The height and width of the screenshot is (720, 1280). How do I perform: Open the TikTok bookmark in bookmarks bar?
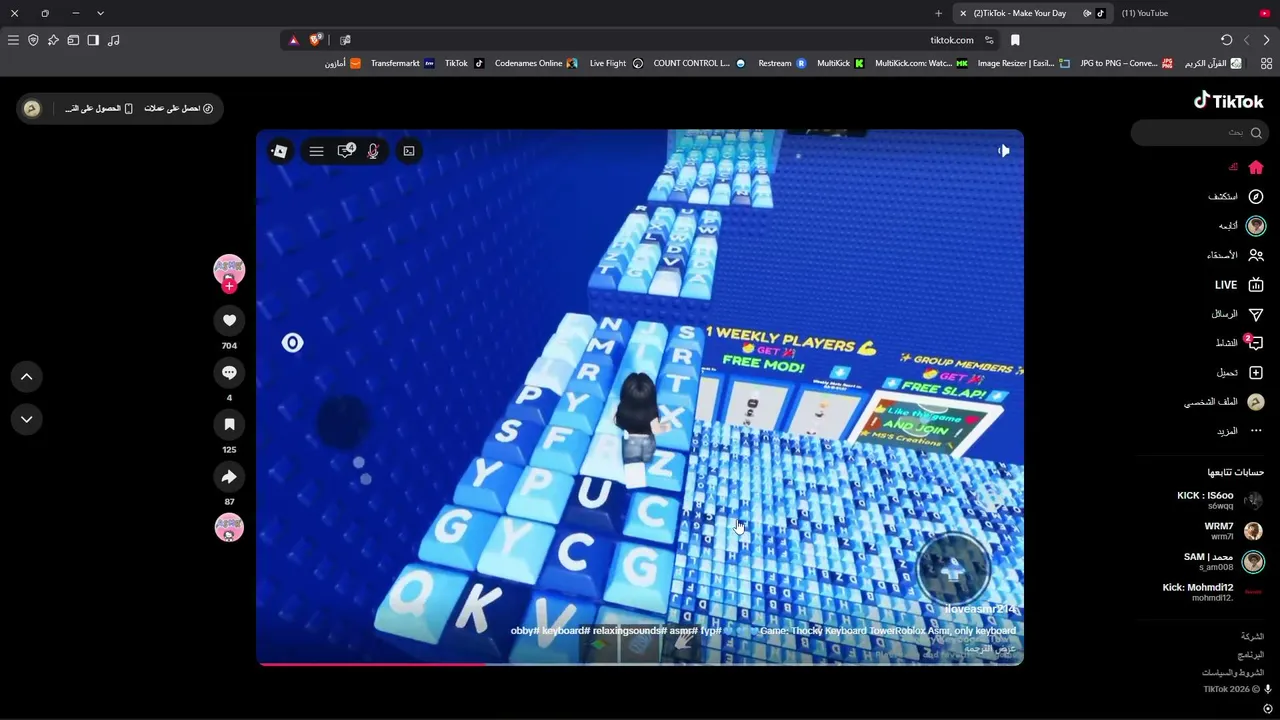[464, 63]
